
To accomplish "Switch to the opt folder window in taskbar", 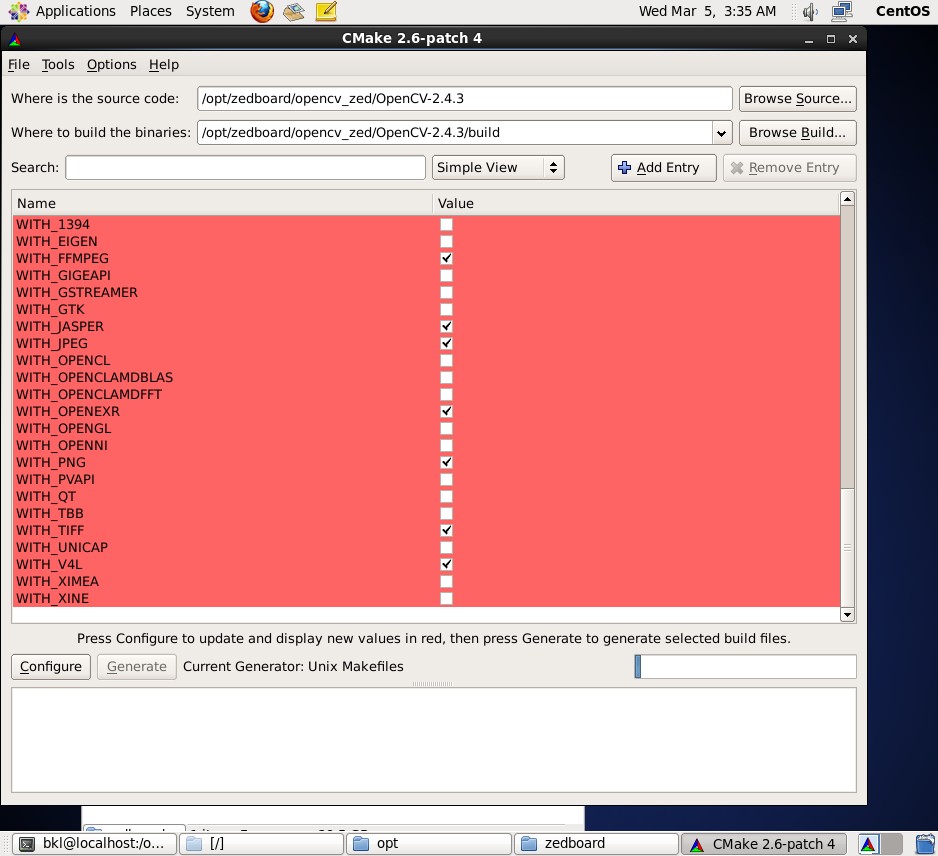I will (429, 844).
